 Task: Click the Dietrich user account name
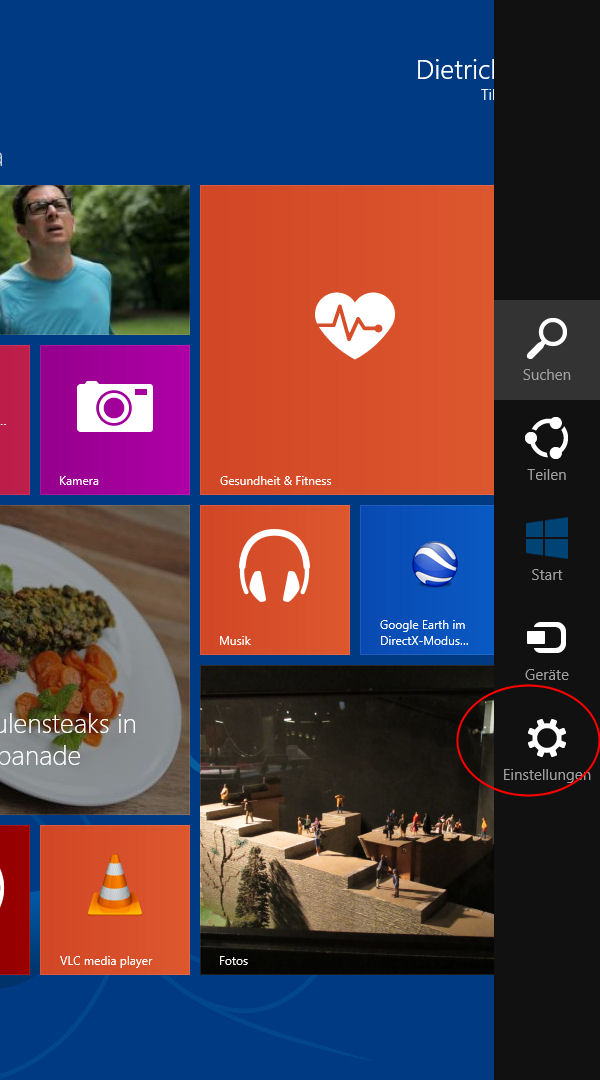click(x=455, y=69)
